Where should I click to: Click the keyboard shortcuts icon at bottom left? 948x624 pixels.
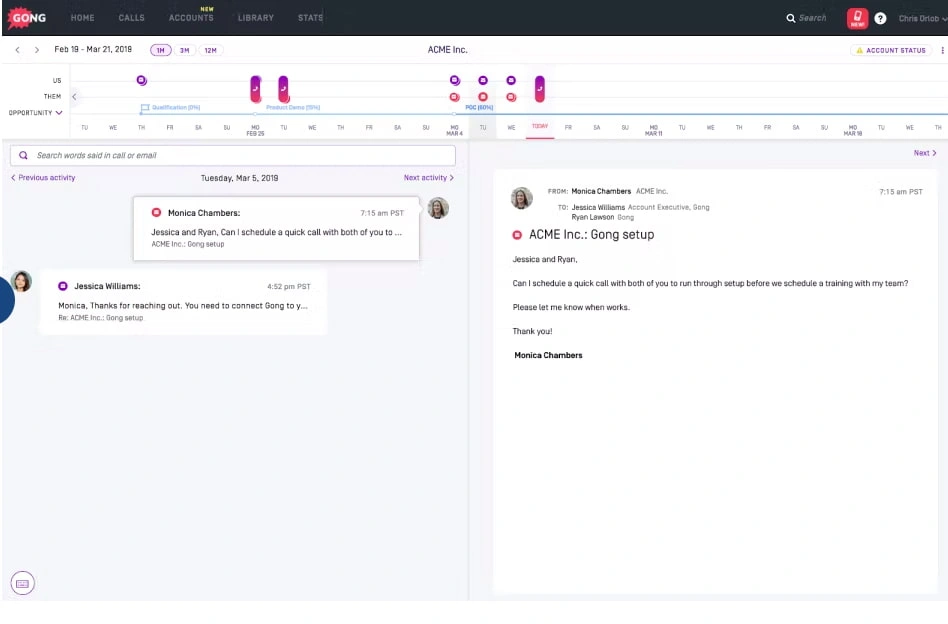22,583
